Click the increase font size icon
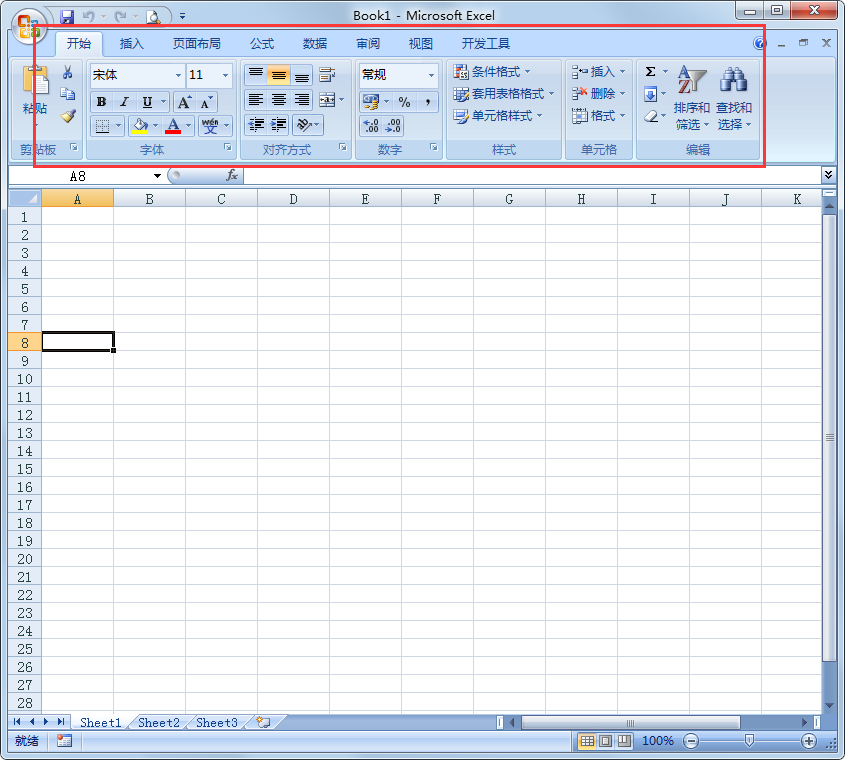The height and width of the screenshot is (760, 845). (184, 101)
